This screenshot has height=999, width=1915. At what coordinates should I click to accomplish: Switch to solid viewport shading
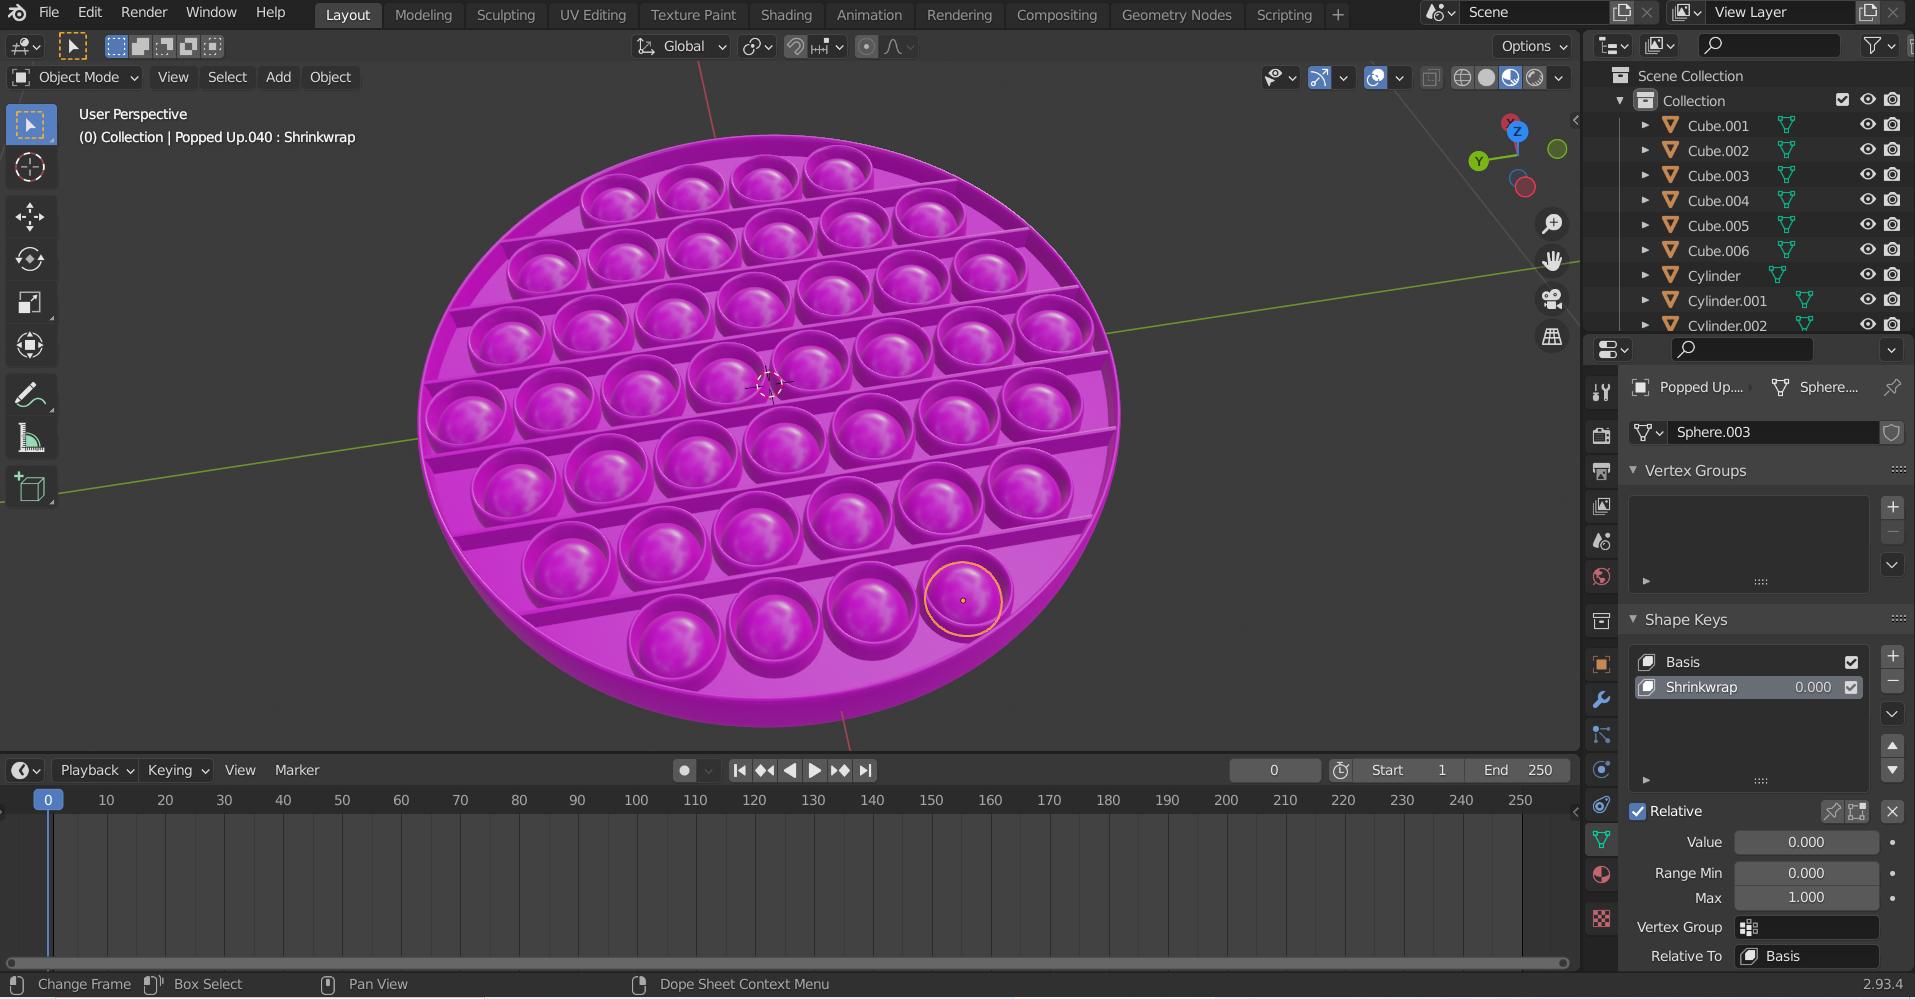click(1486, 77)
